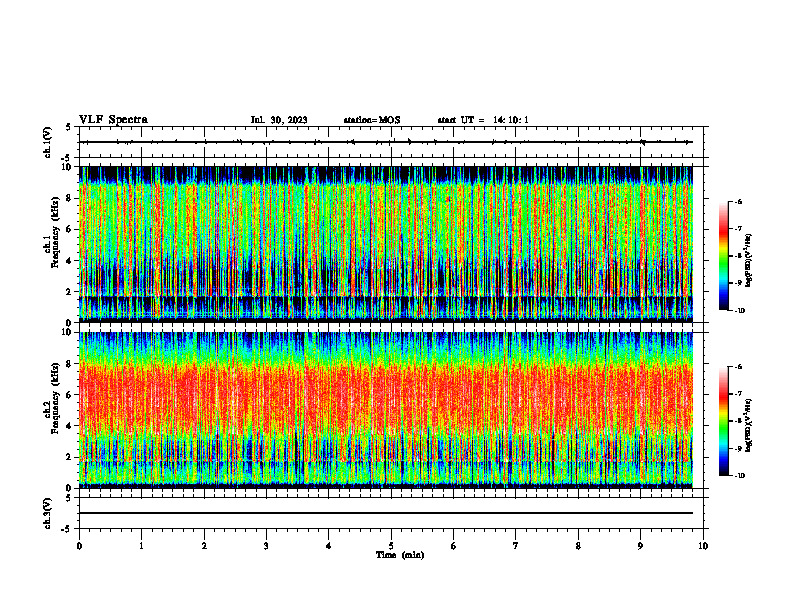
Task: Click the ch.1 frequency tick label '6'
Action: [x=70, y=229]
